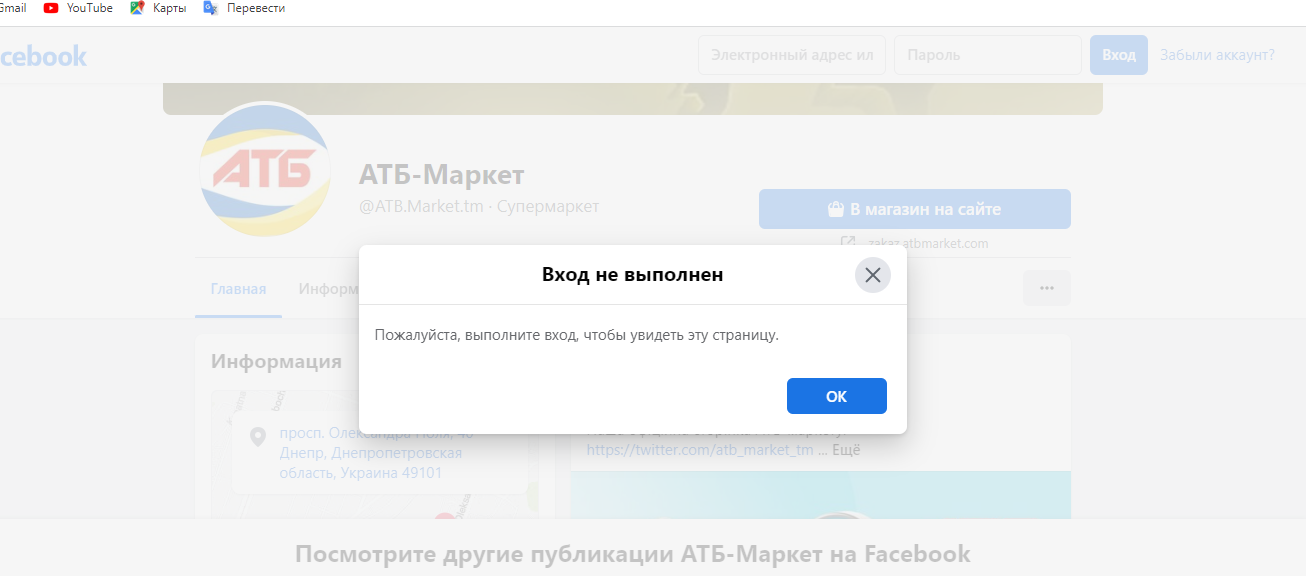Open the YouTube bookmark
The width and height of the screenshot is (1306, 576).
tap(78, 8)
